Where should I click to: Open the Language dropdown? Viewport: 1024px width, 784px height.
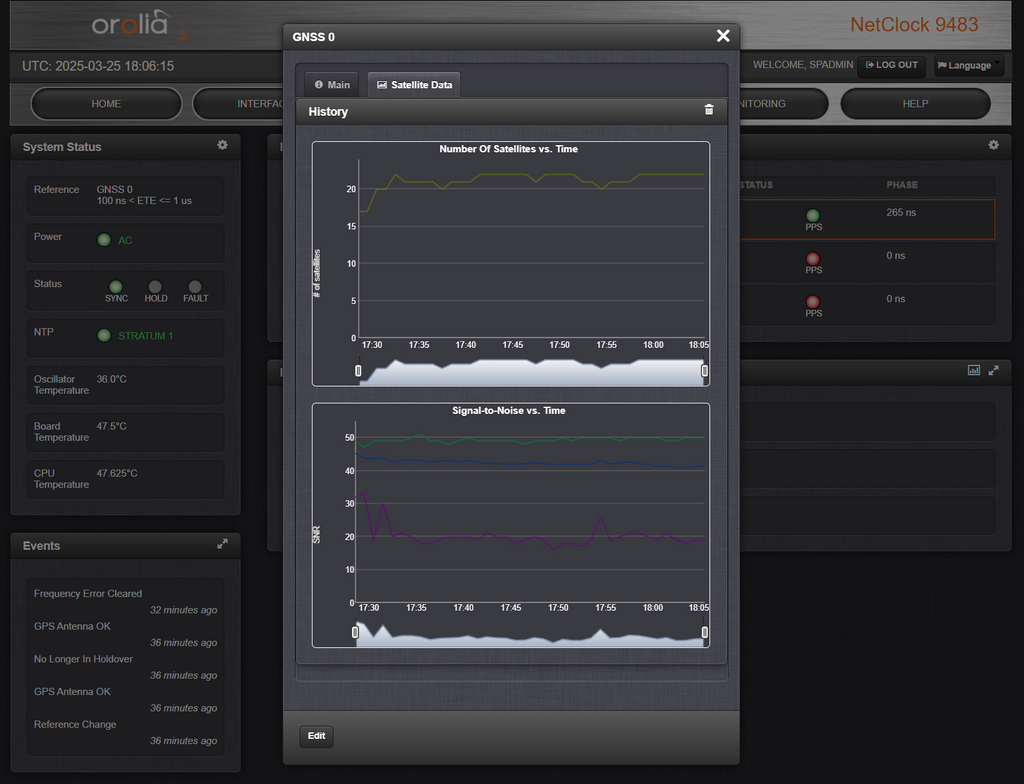click(968, 65)
